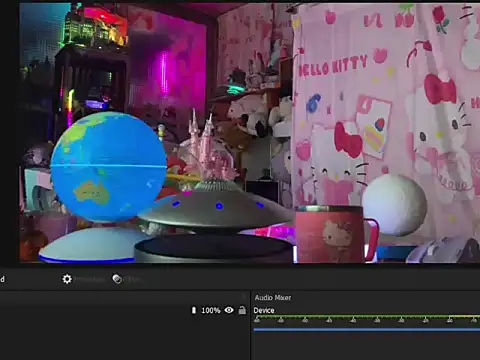Open source Filters via the filters icon
Viewport: 480px width, 360px height.
[117, 279]
